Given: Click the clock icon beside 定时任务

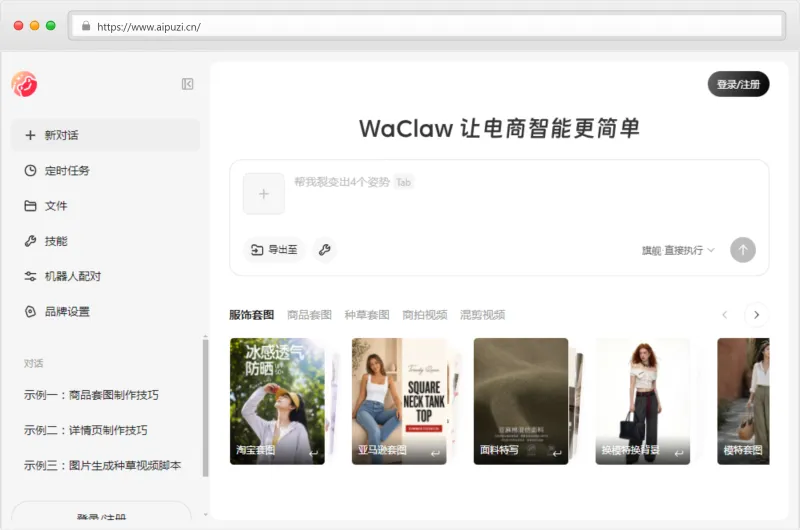Looking at the screenshot, I should (x=31, y=170).
